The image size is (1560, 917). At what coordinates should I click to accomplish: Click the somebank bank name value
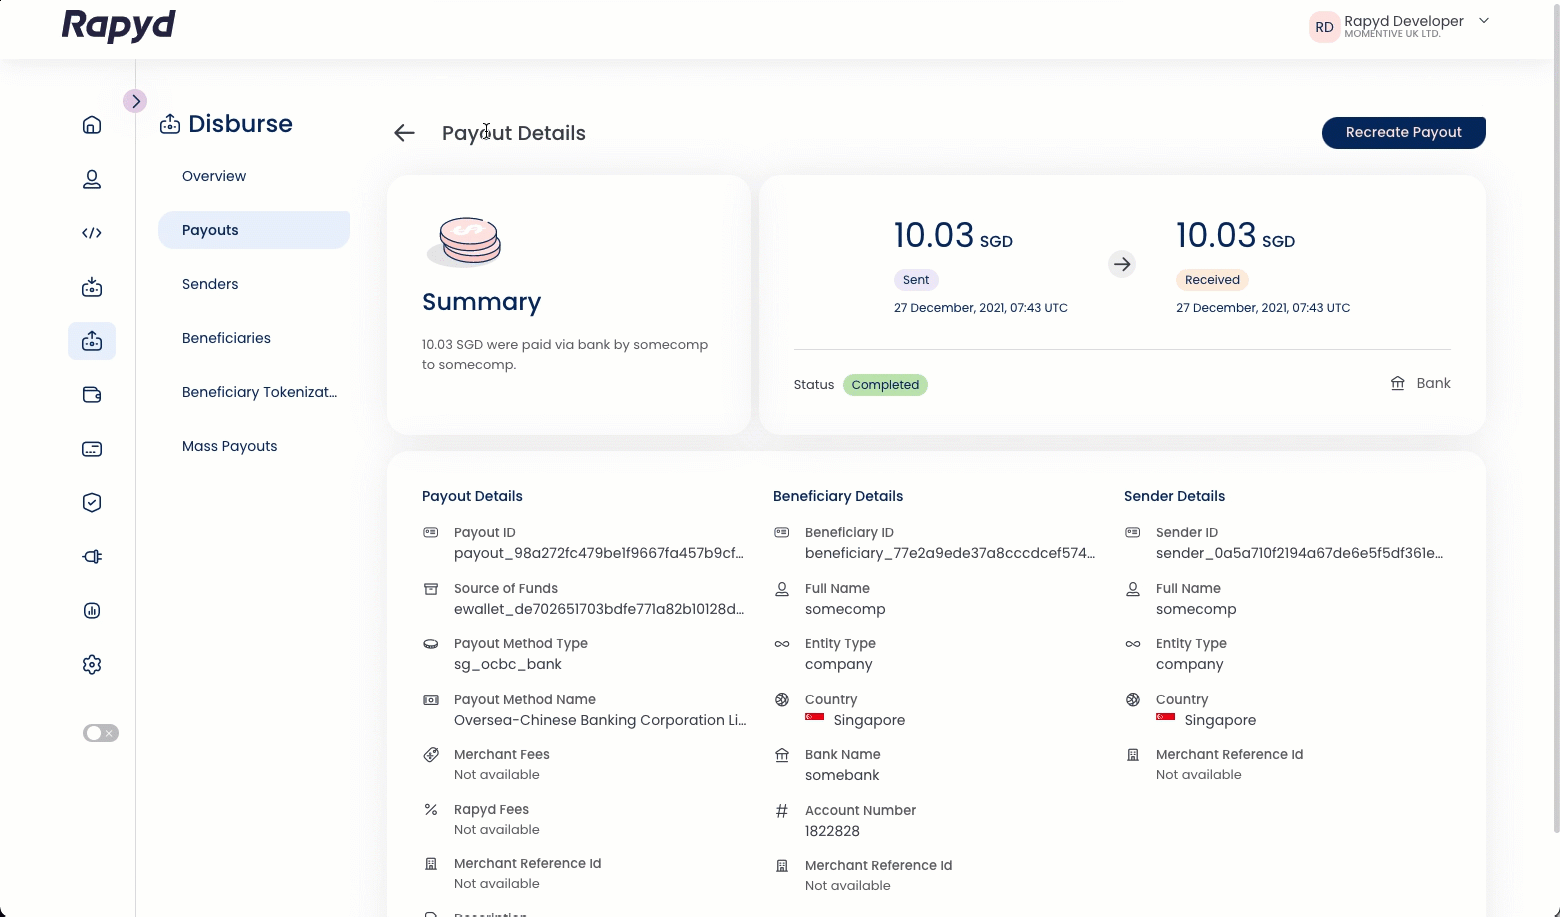pos(842,775)
